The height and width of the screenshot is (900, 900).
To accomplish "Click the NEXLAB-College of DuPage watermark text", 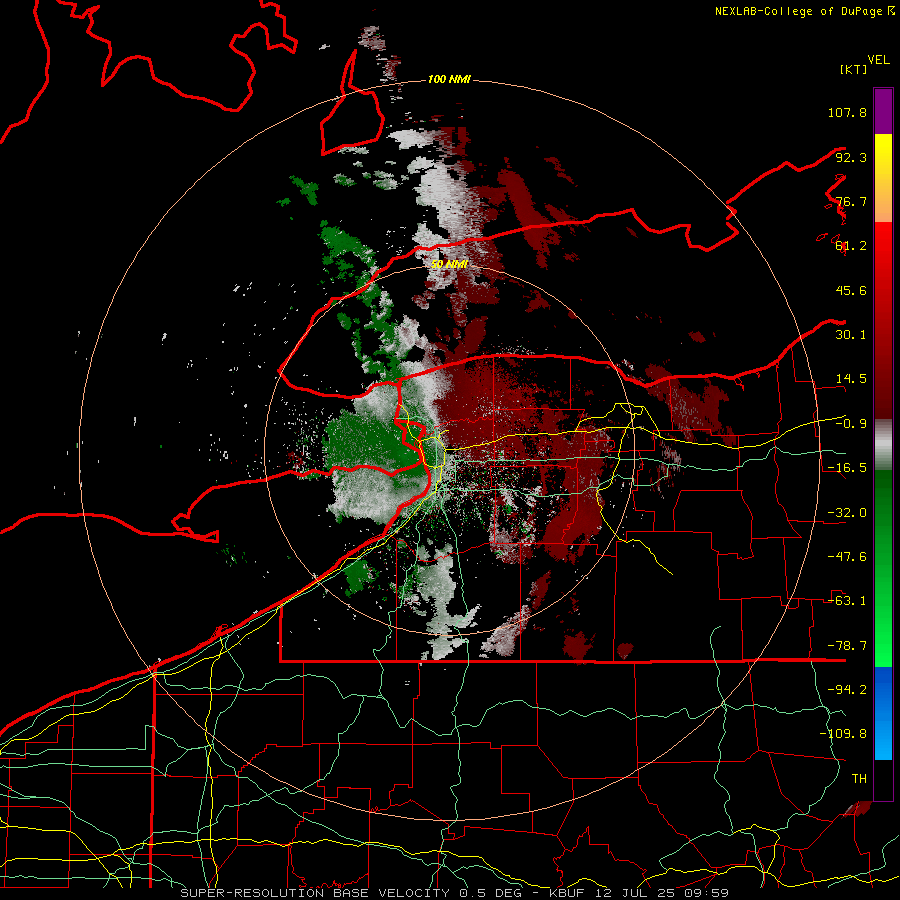I will (x=804, y=11).
